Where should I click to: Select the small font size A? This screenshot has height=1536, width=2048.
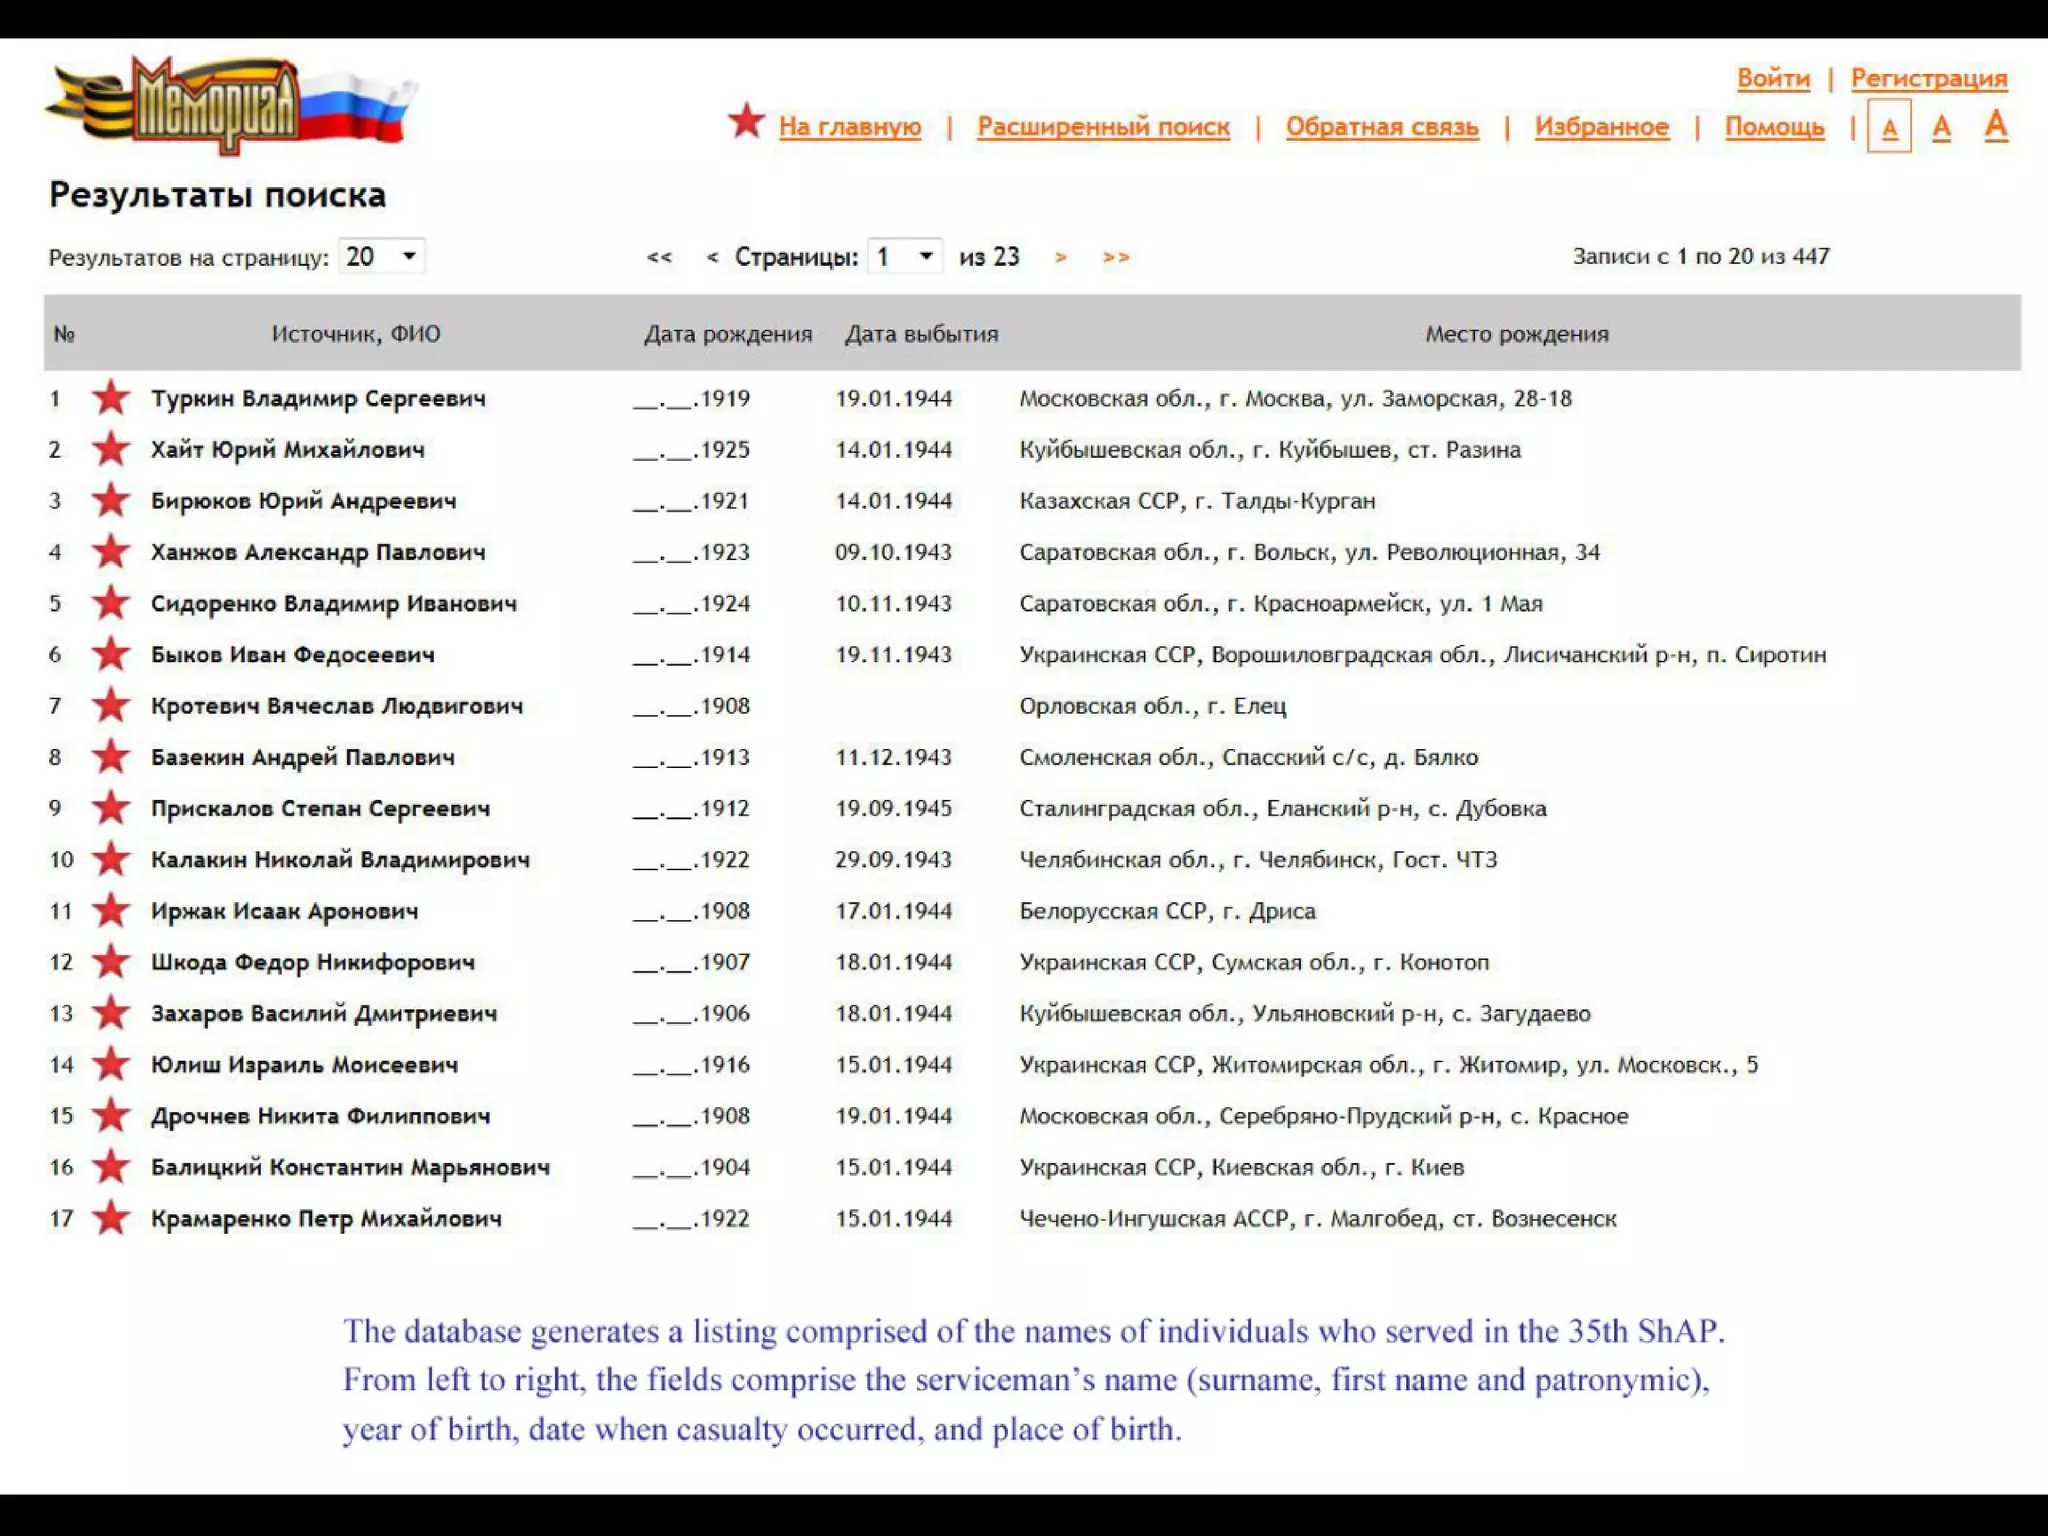click(x=1889, y=127)
